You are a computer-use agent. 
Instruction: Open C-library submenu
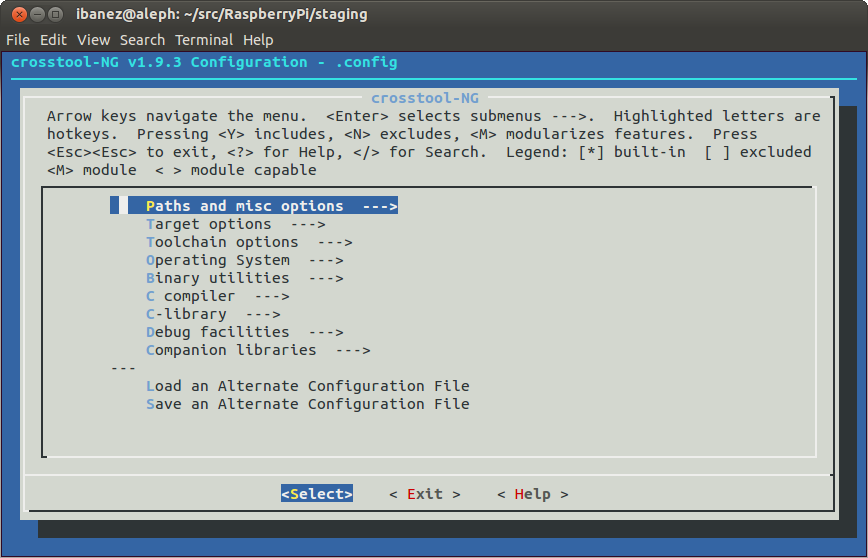click(x=213, y=314)
